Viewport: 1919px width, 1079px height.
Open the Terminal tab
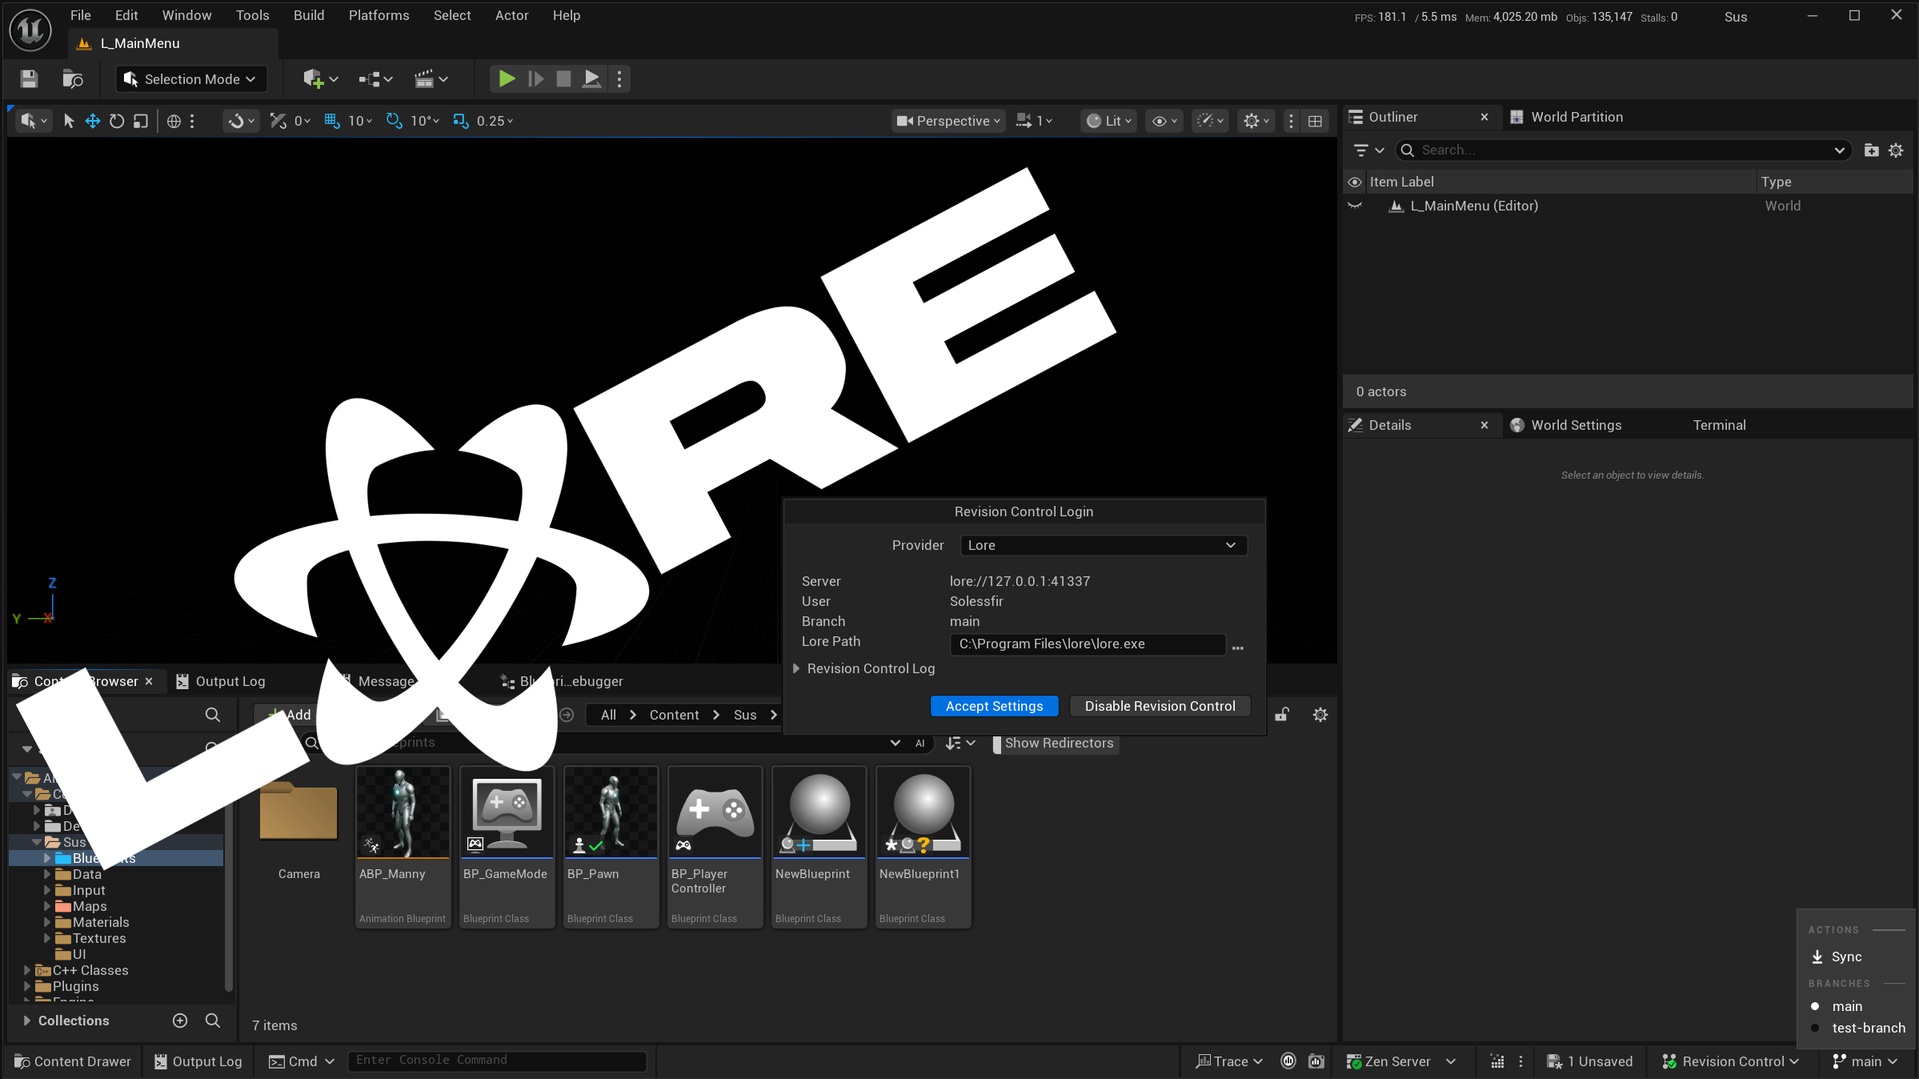click(x=1719, y=425)
